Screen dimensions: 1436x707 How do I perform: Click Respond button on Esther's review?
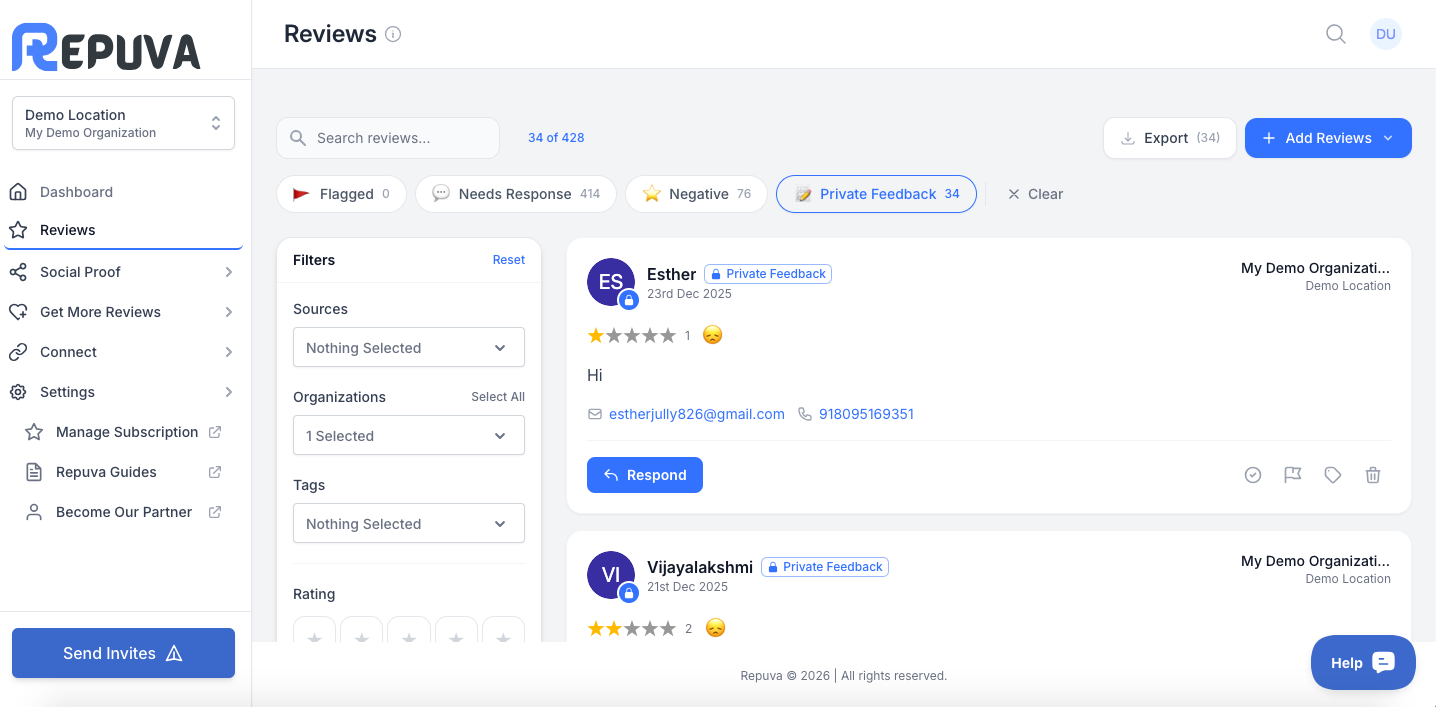click(645, 475)
